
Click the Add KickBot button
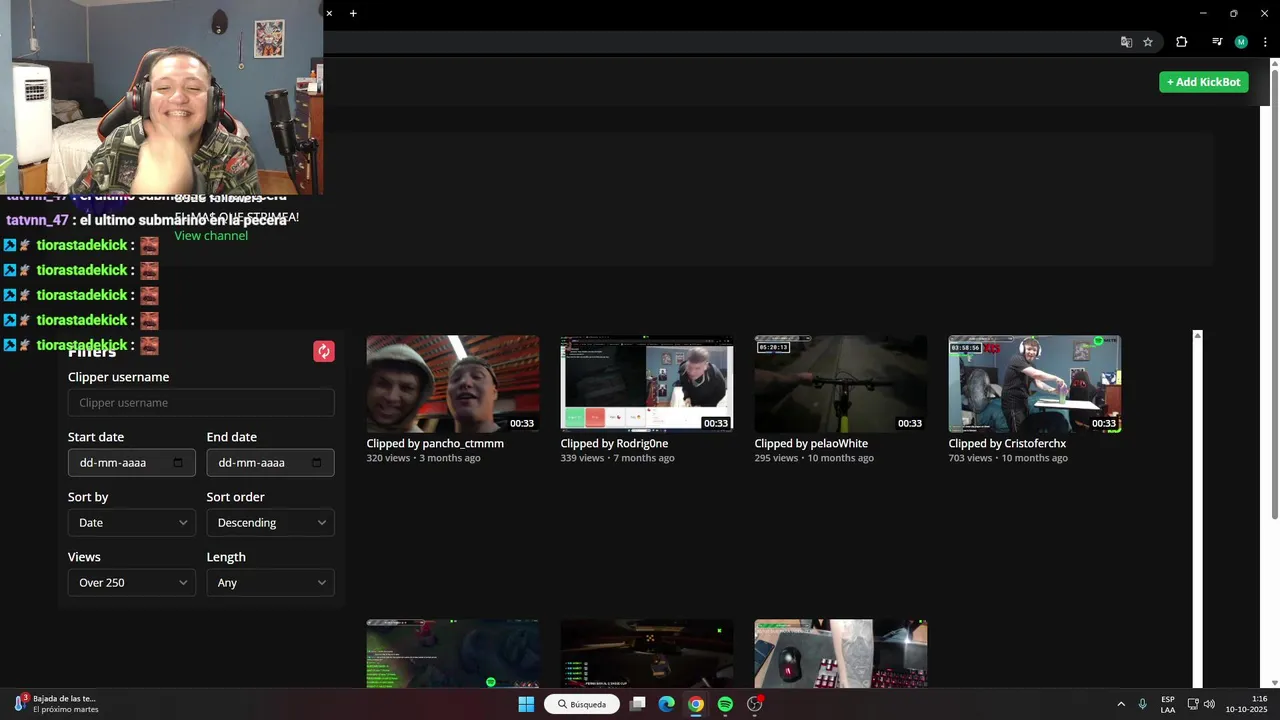tap(1203, 82)
